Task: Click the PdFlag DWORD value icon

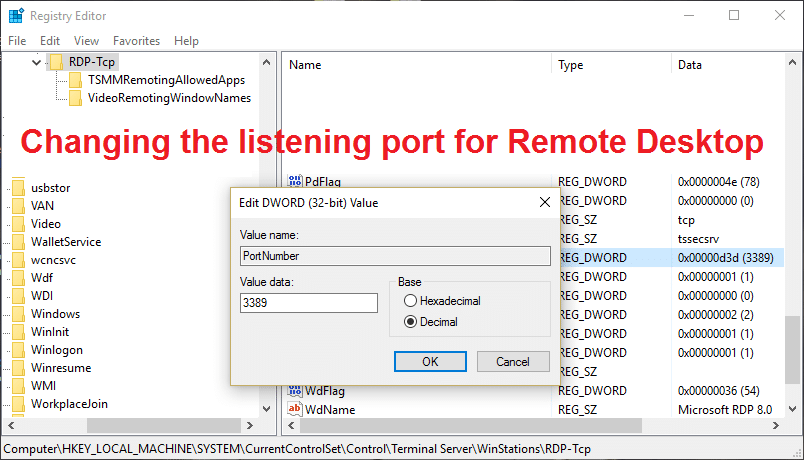Action: tap(295, 181)
